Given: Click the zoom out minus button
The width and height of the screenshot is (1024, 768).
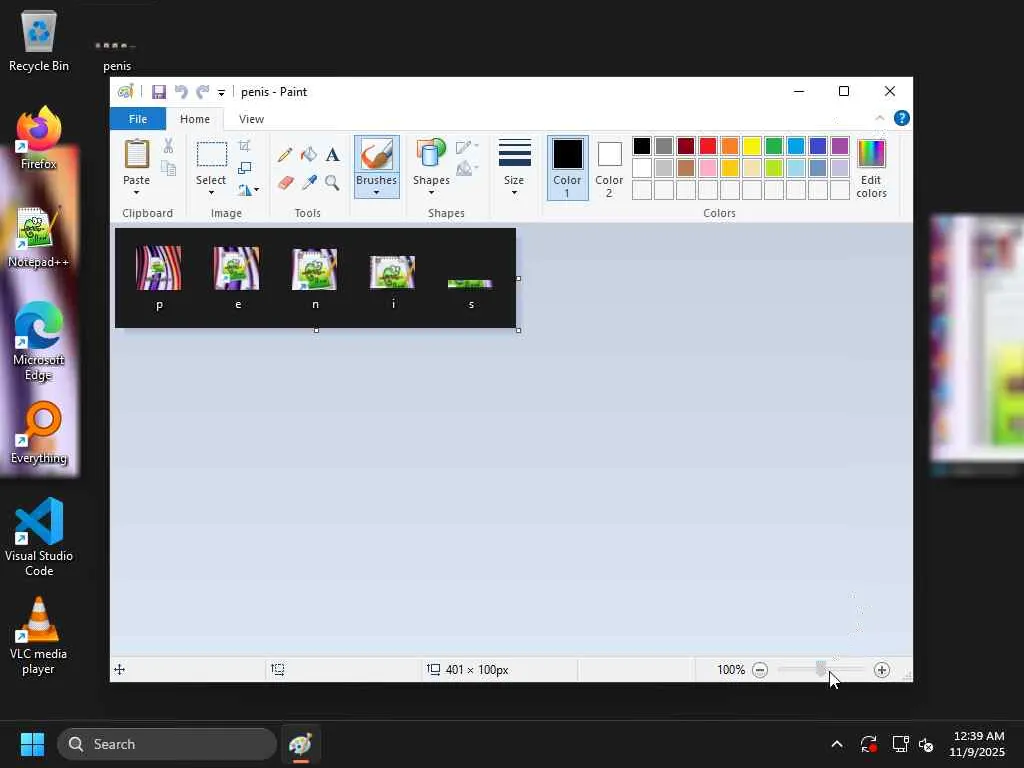Looking at the screenshot, I should pos(760,669).
